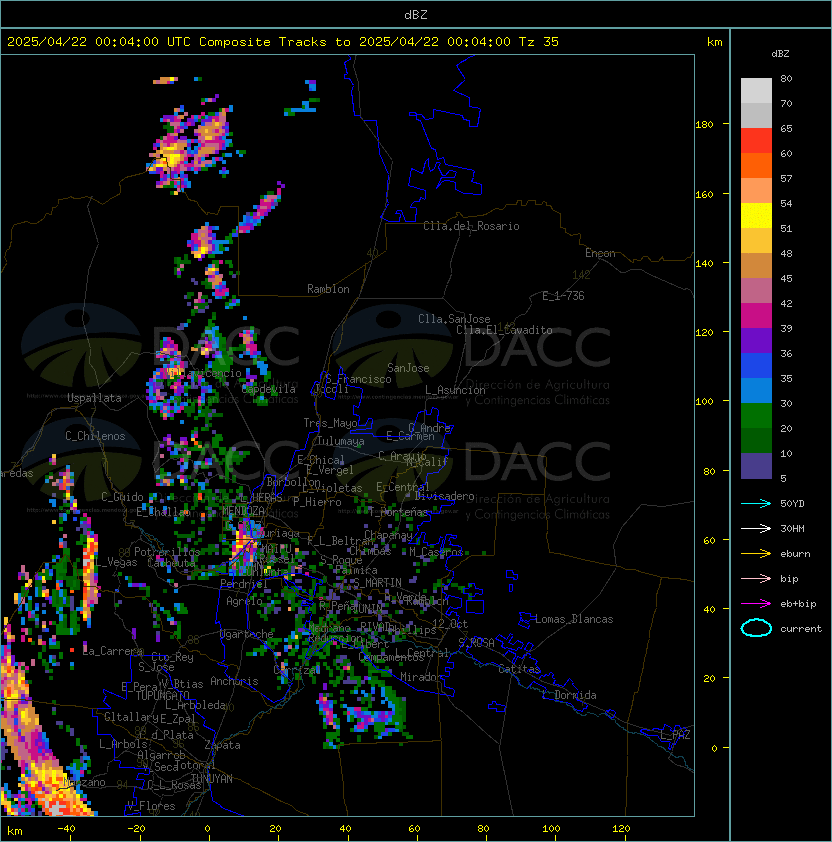
Task: Click the Catitas map label
Action: (519, 669)
